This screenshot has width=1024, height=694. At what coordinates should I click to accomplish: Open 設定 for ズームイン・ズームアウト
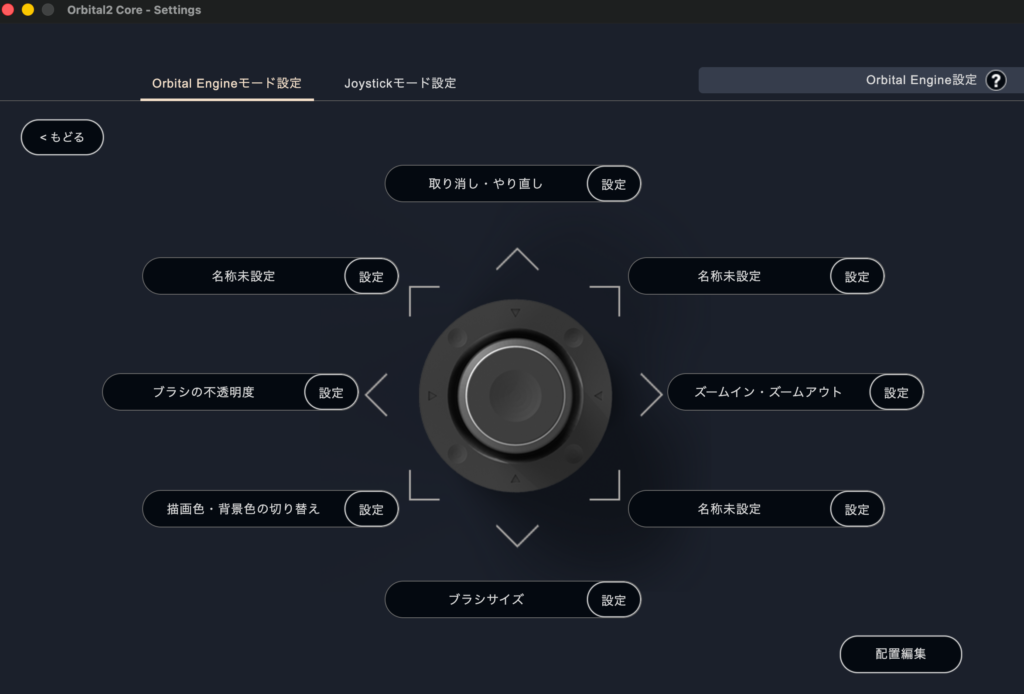(x=896, y=392)
